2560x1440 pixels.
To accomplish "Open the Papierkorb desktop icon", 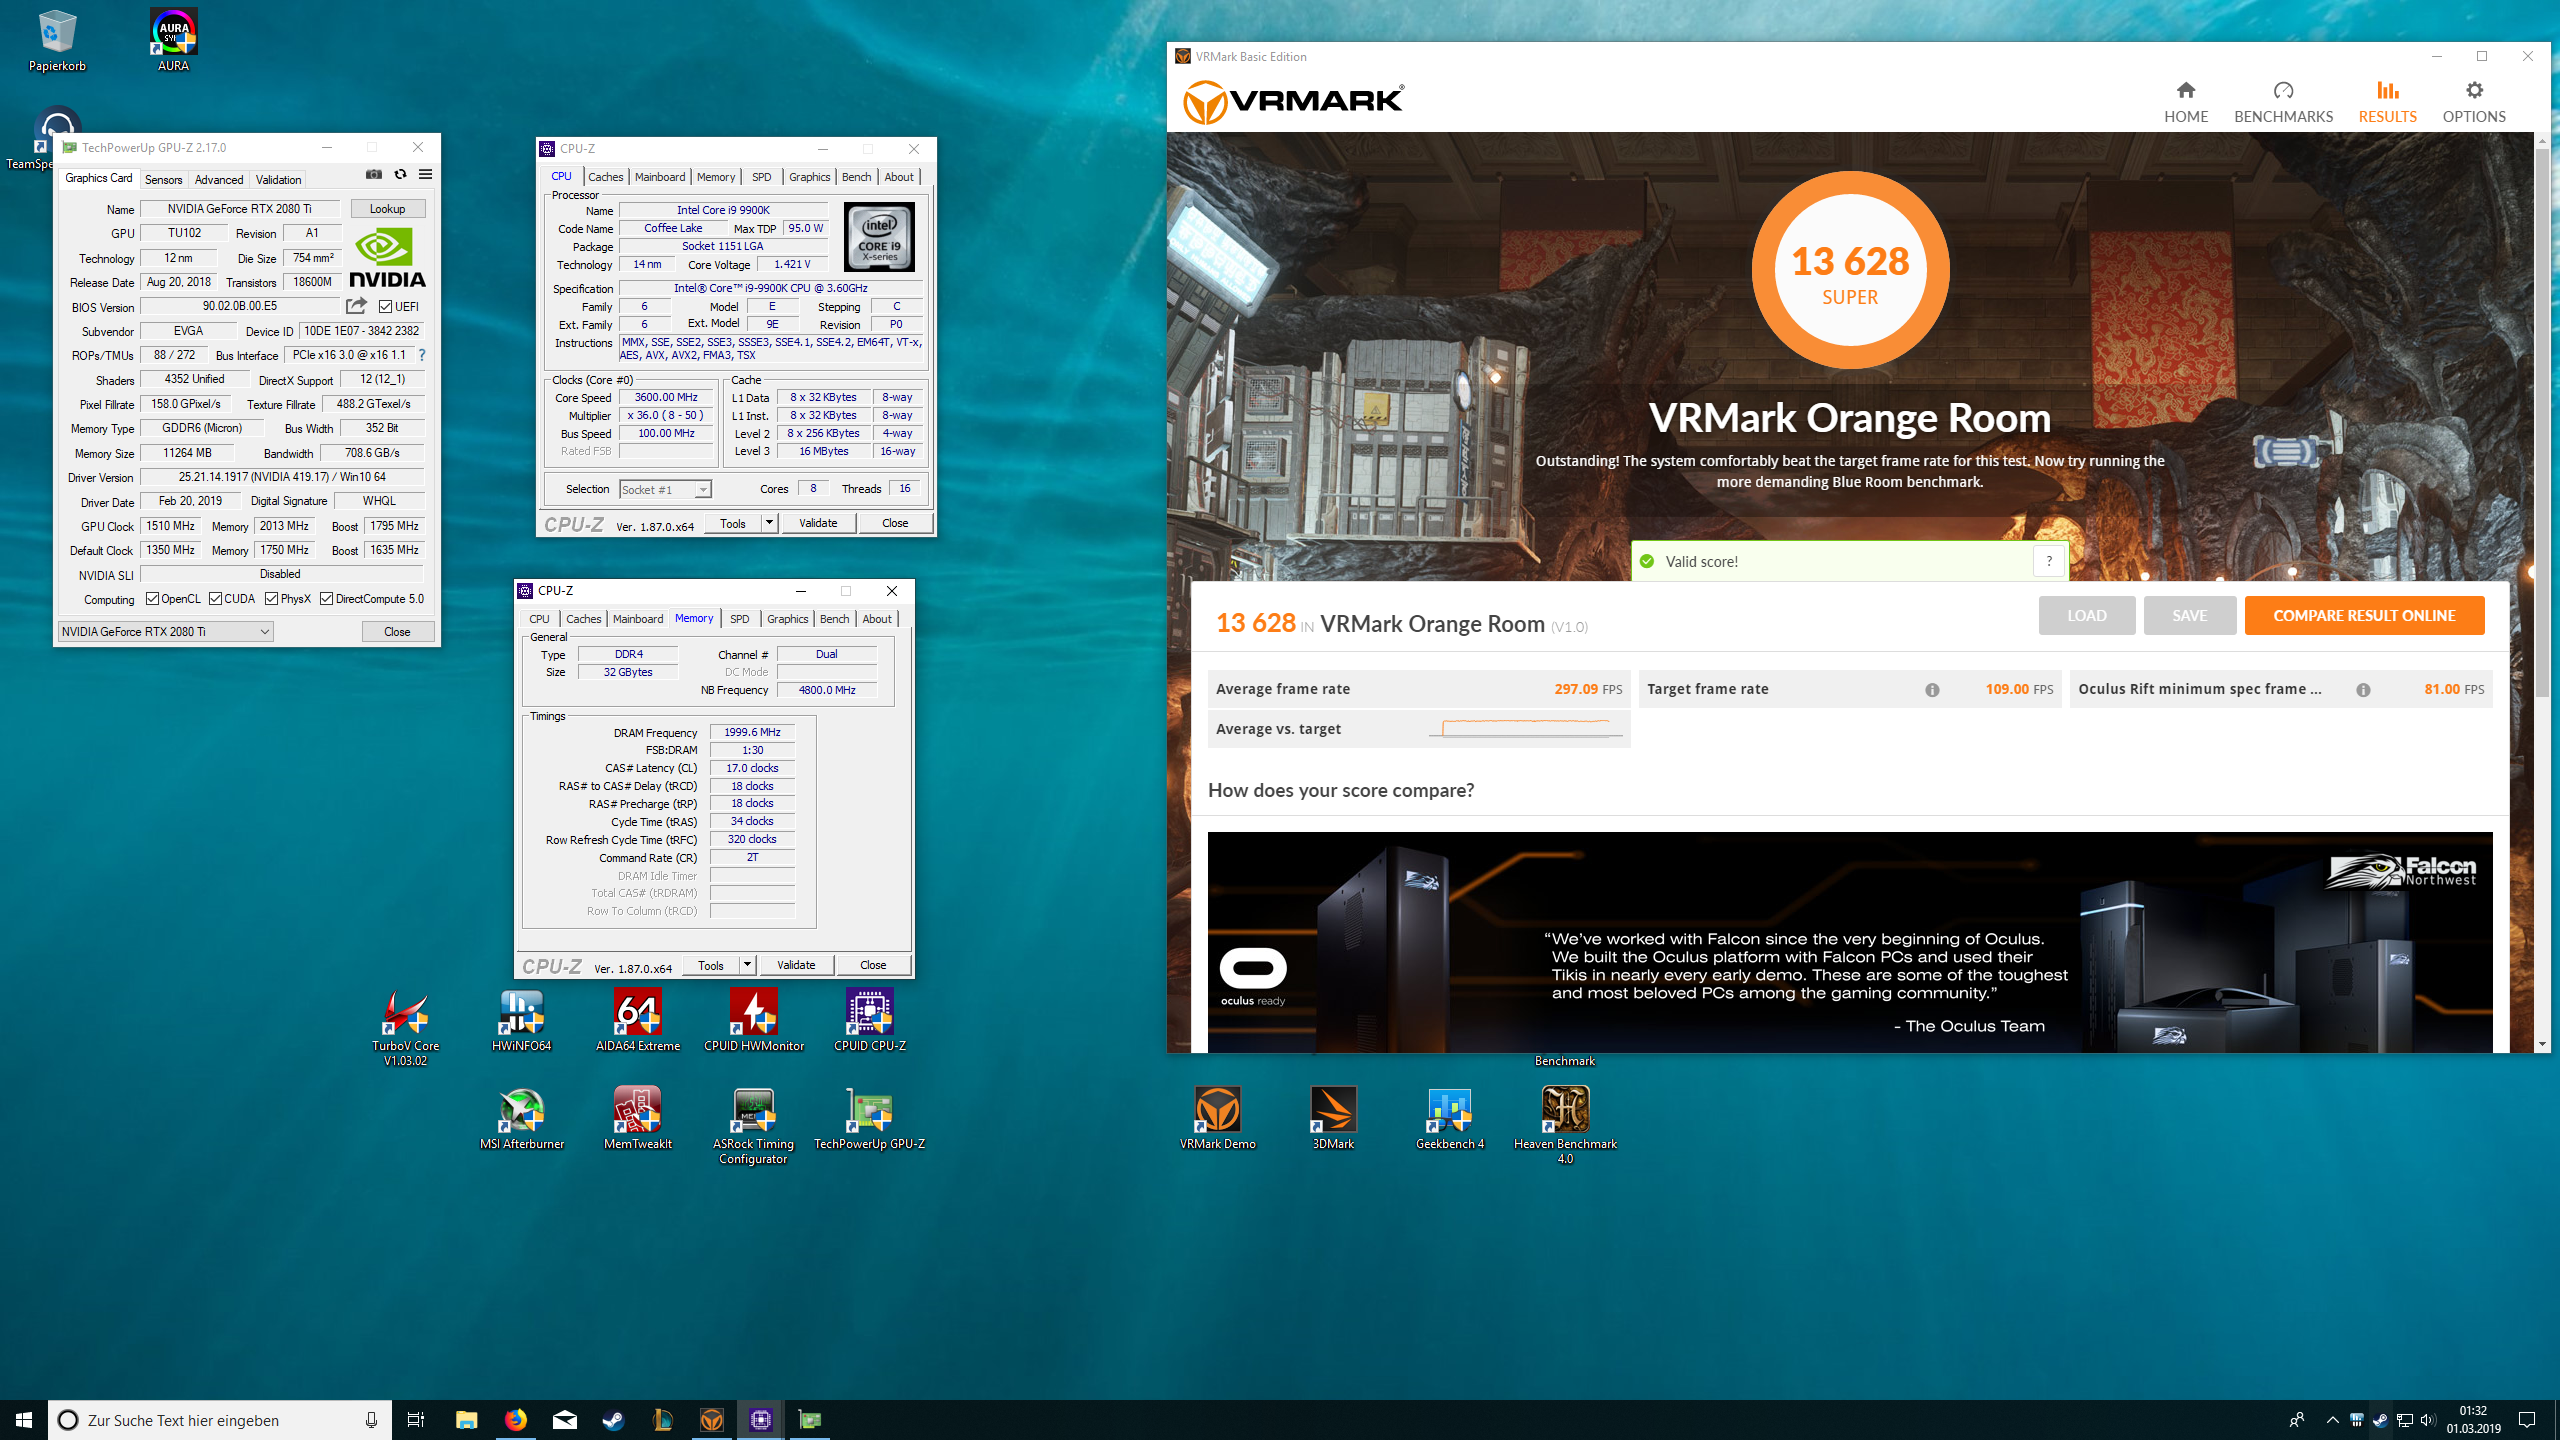I will (x=57, y=41).
